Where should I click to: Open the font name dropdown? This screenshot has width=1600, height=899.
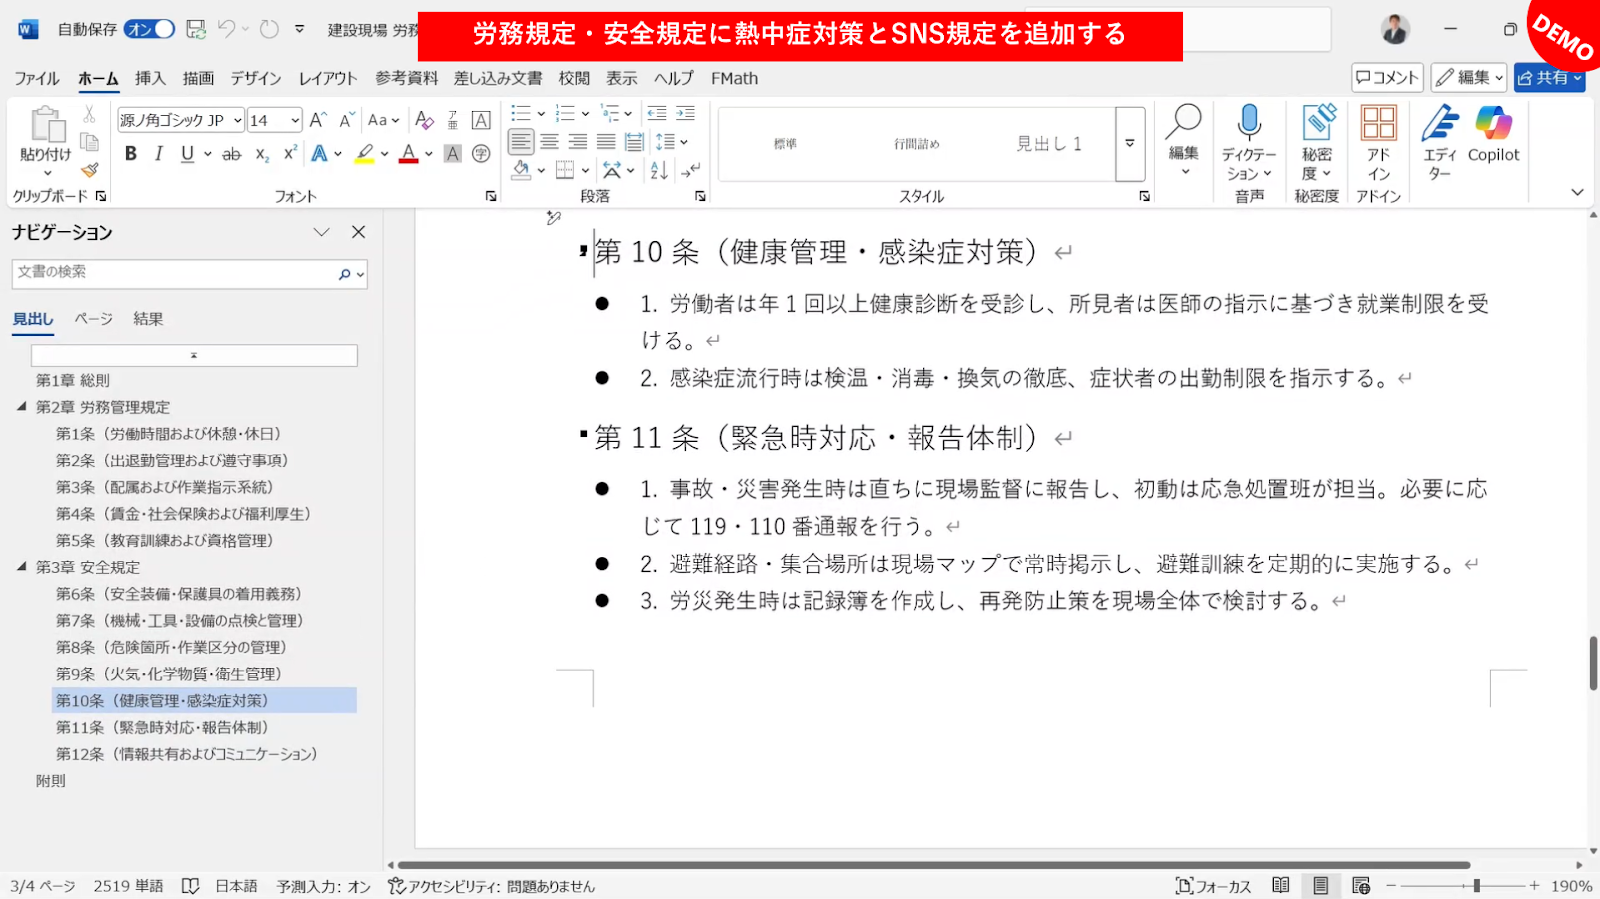238,121
